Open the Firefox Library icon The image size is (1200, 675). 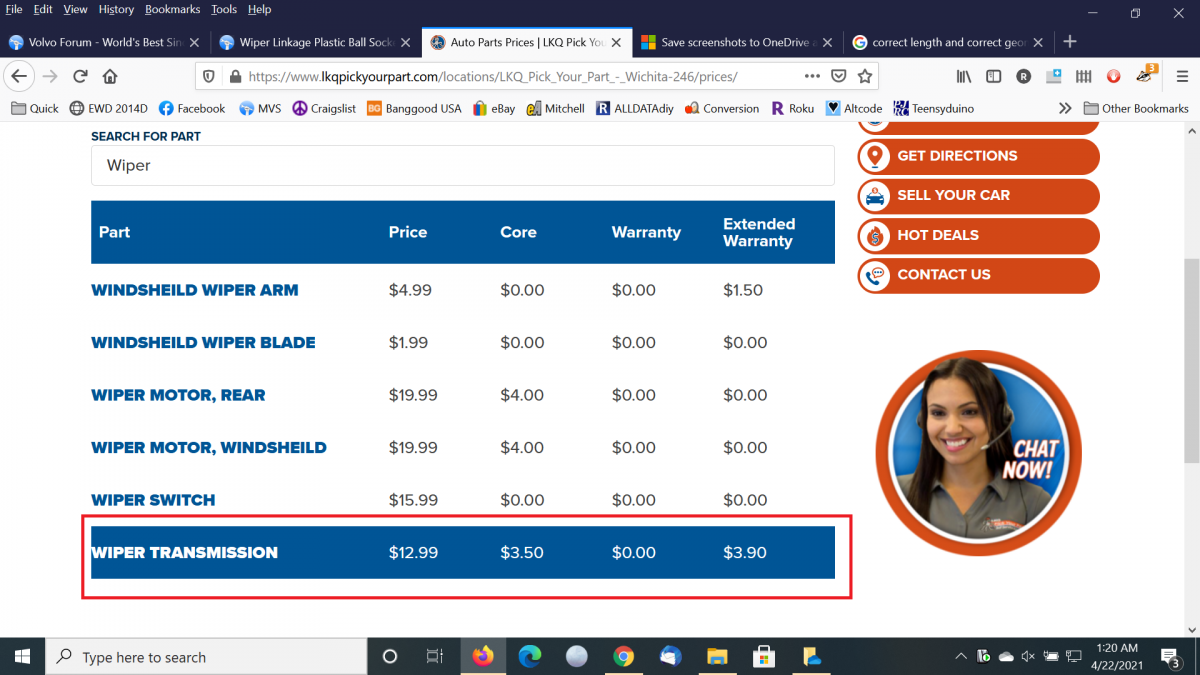click(964, 76)
